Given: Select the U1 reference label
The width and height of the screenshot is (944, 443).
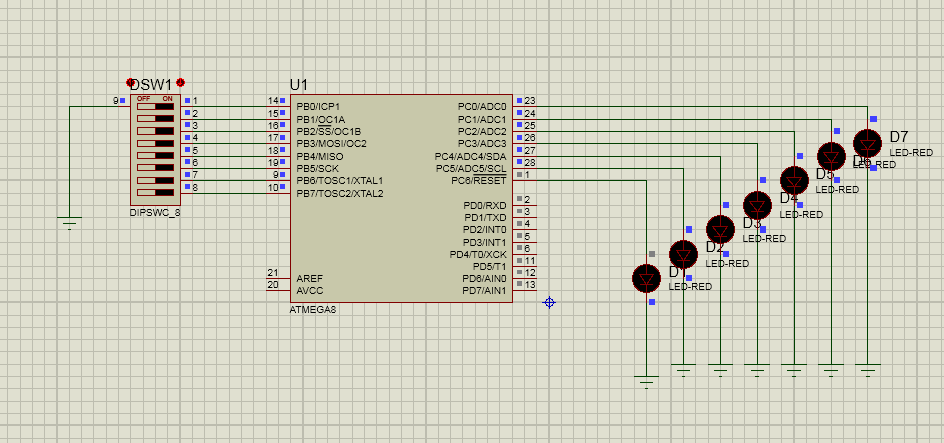Looking at the screenshot, I should (x=299, y=85).
